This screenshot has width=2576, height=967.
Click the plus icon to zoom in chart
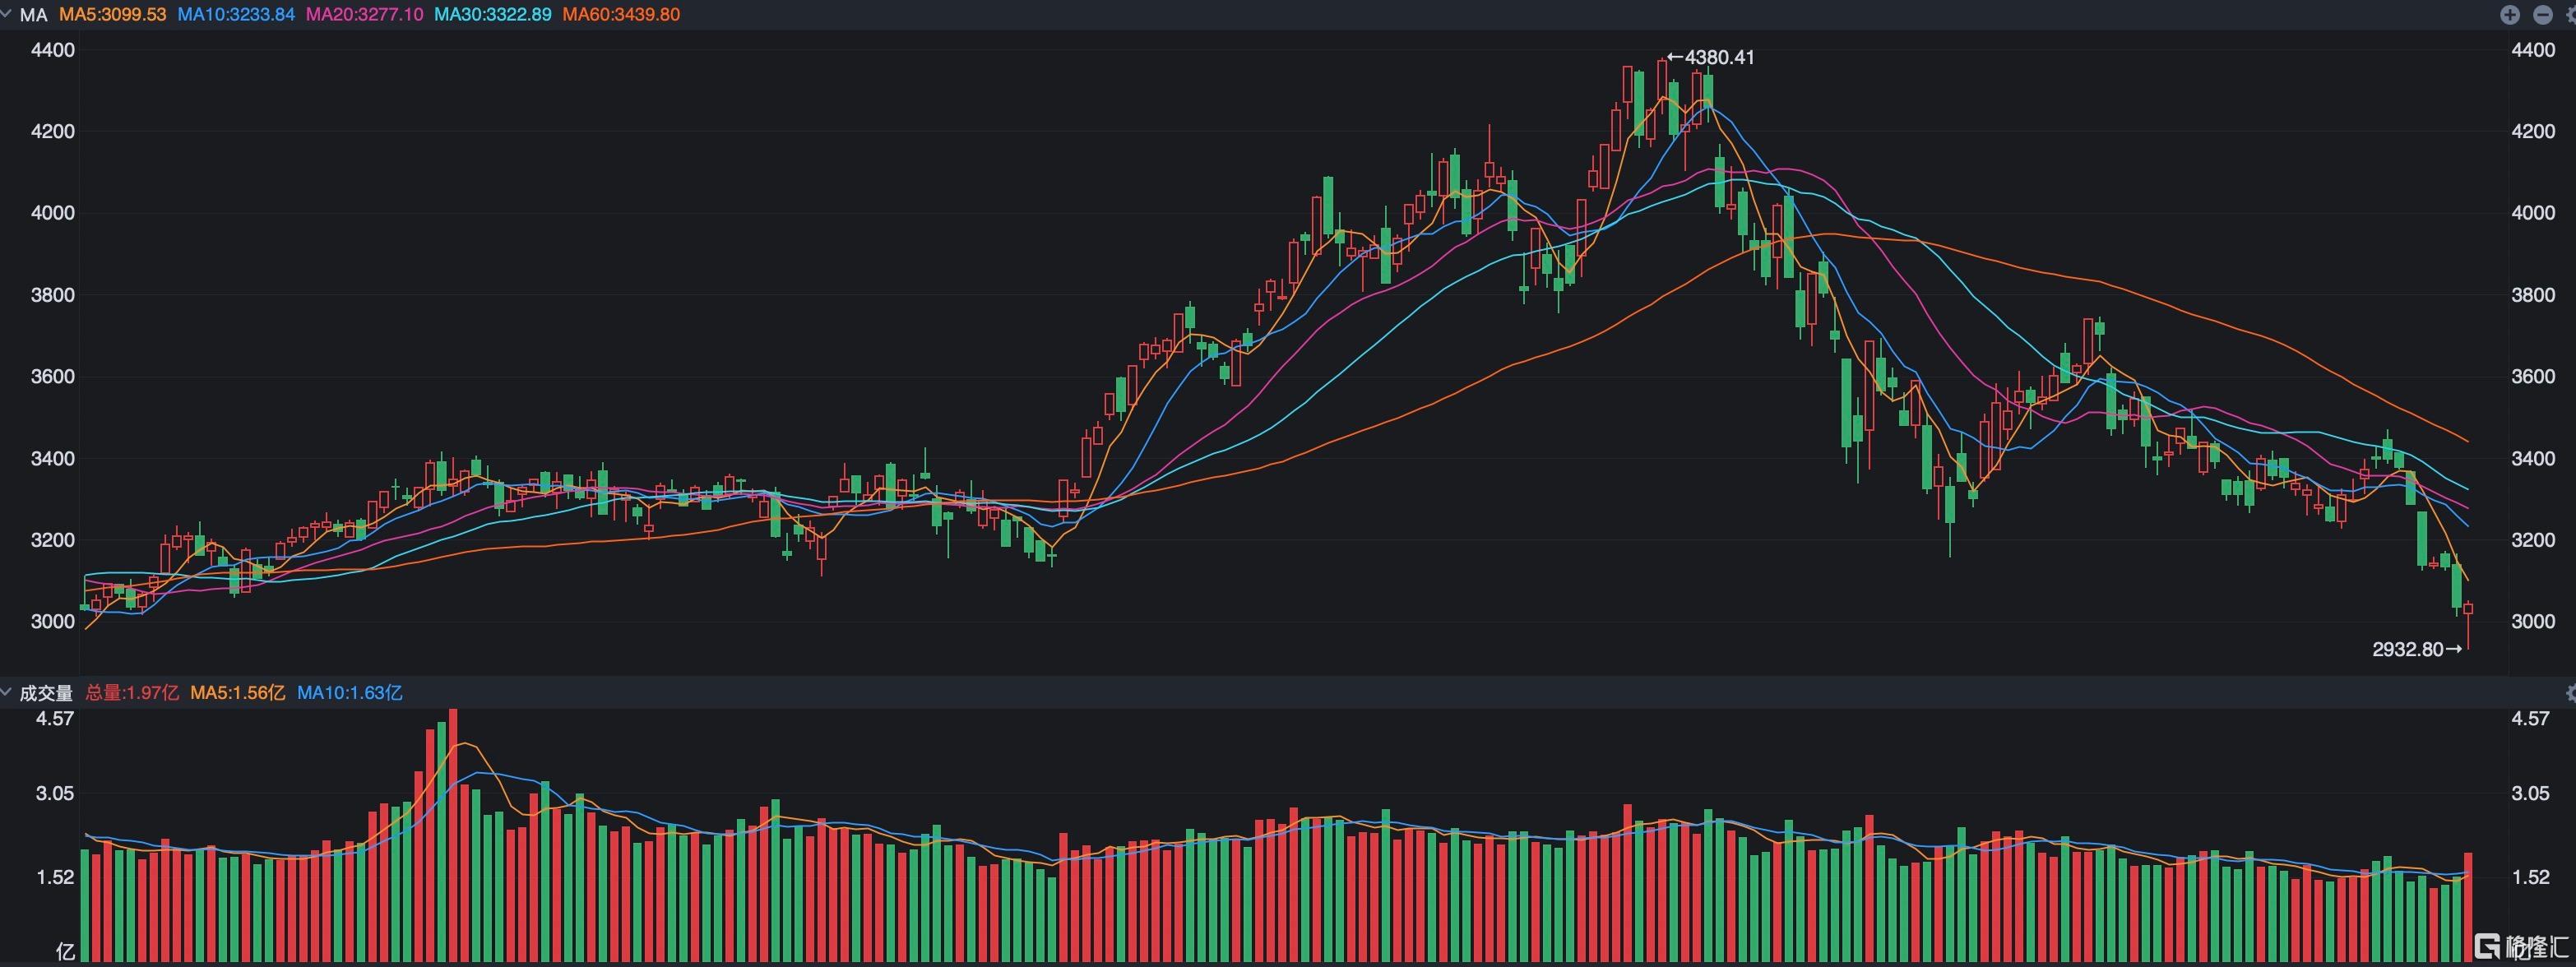[x=2510, y=14]
